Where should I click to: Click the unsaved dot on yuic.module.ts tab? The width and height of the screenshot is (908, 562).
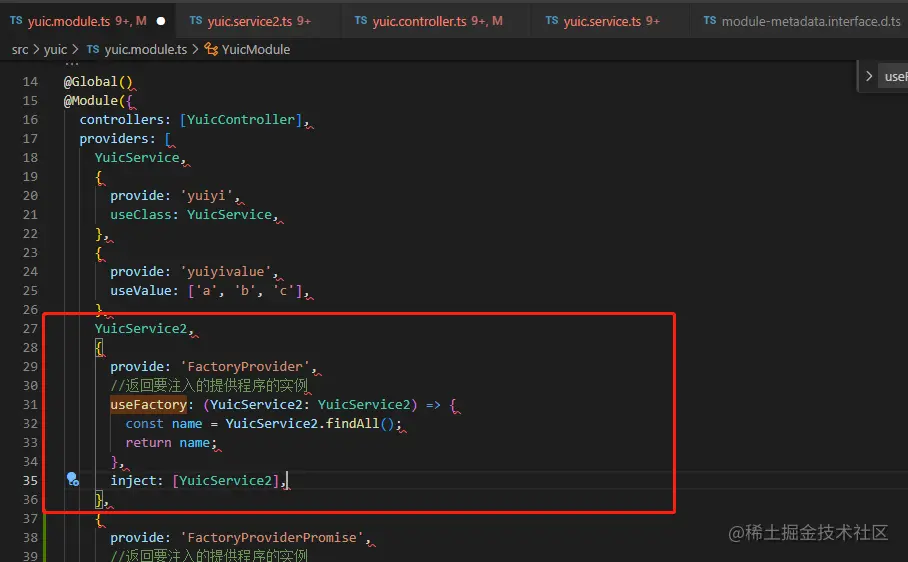(161, 21)
